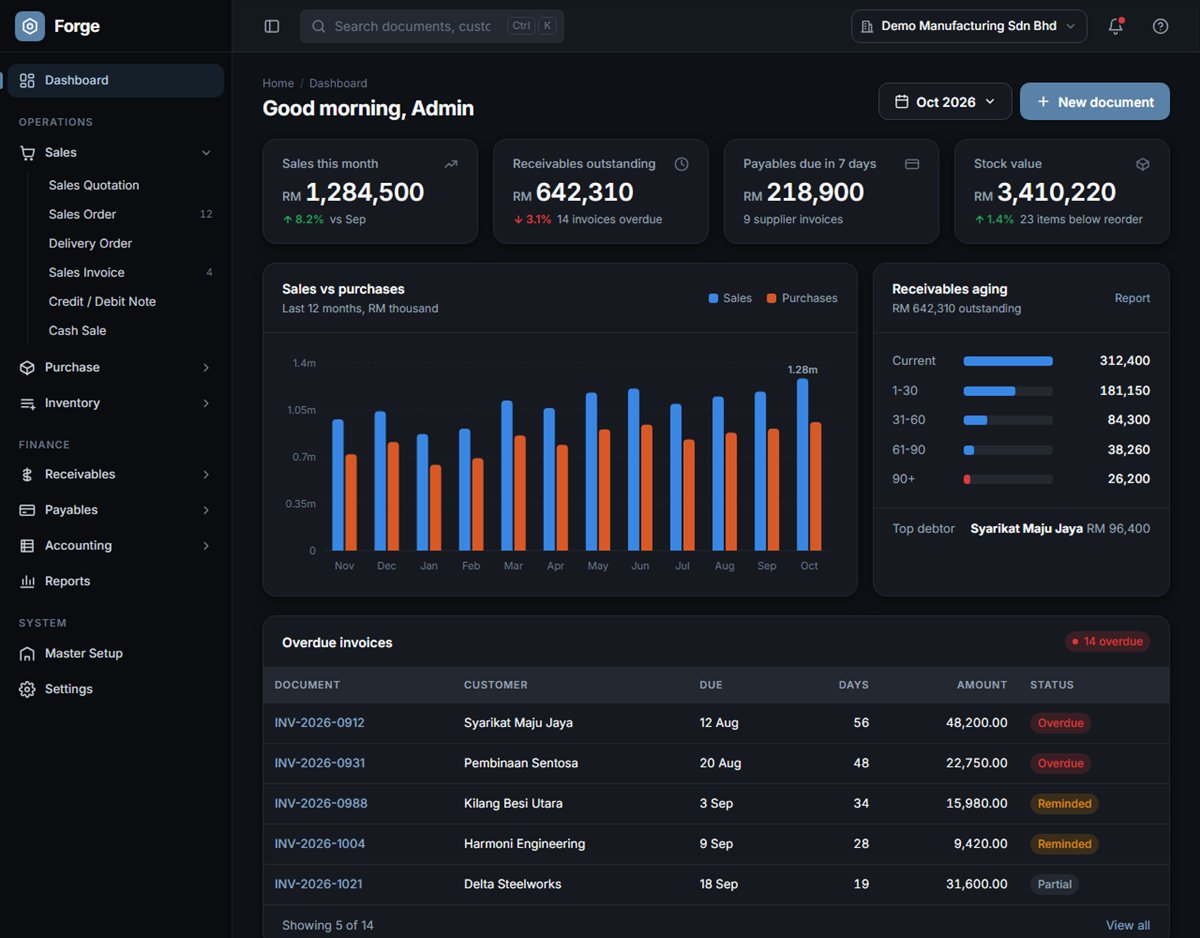Click the Purchase box icon
The height and width of the screenshot is (938, 1200).
click(27, 367)
